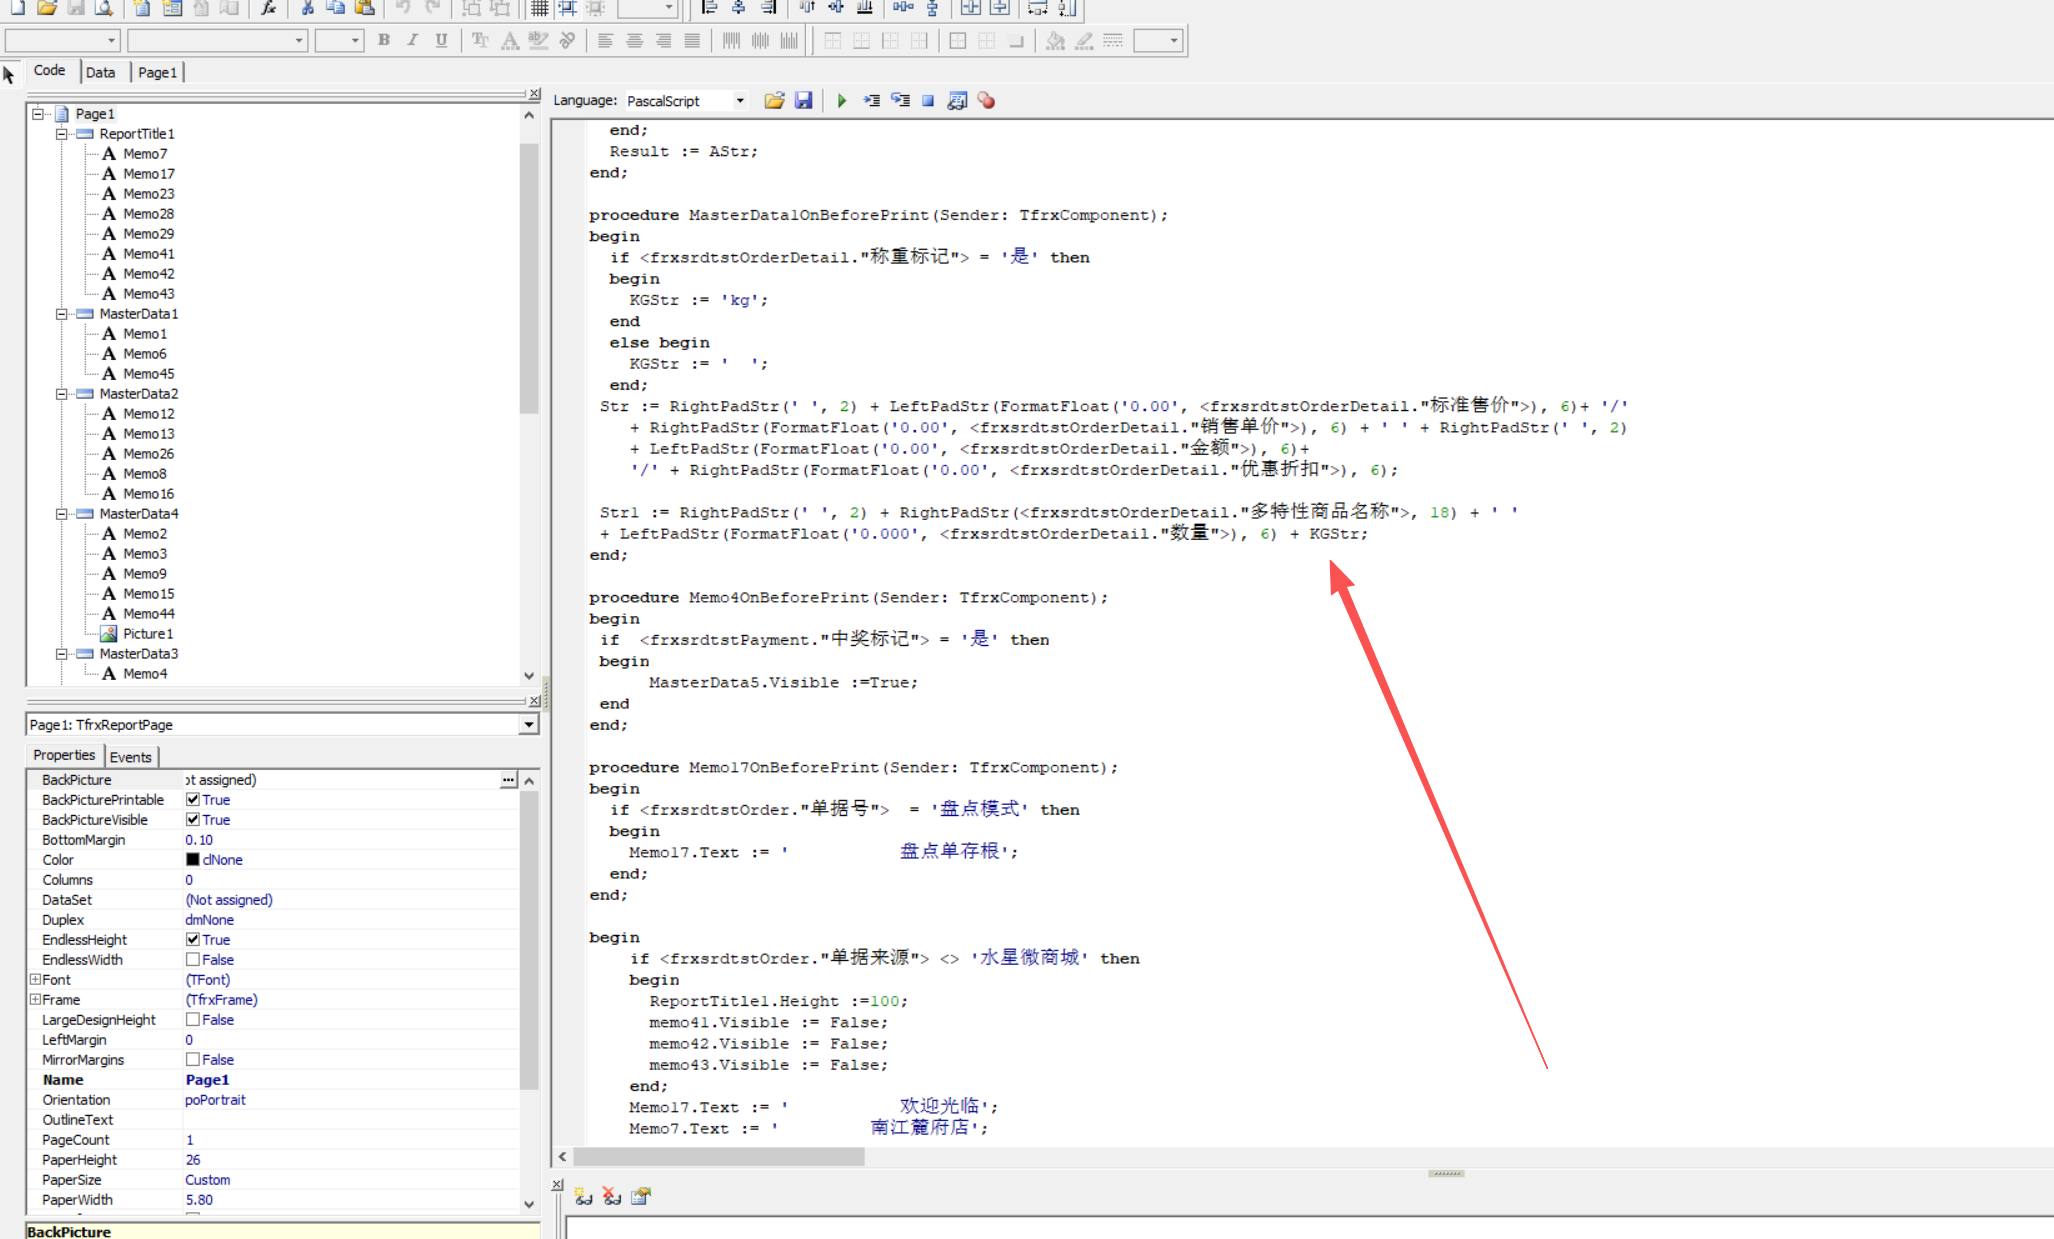
Task: Click the Bold formatting button
Action: coord(384,41)
